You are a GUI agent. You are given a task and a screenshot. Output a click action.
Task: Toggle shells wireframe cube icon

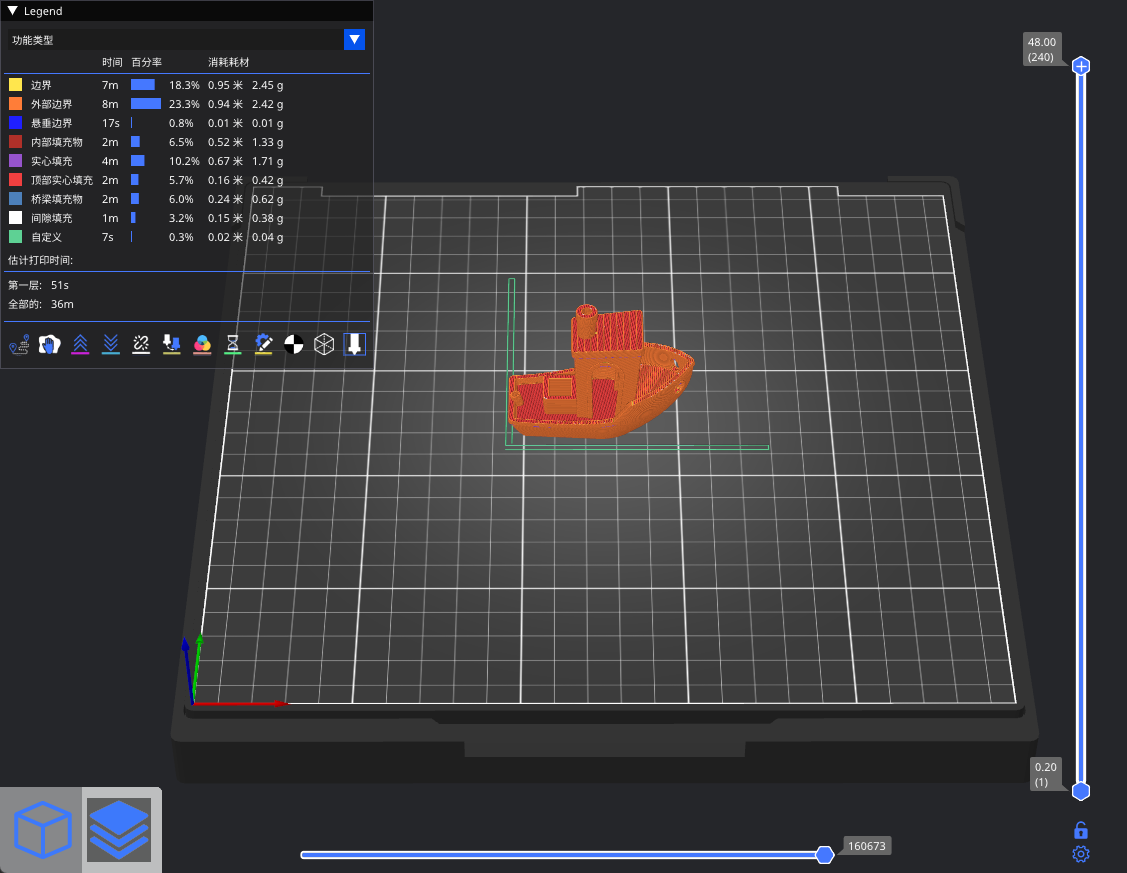324,345
